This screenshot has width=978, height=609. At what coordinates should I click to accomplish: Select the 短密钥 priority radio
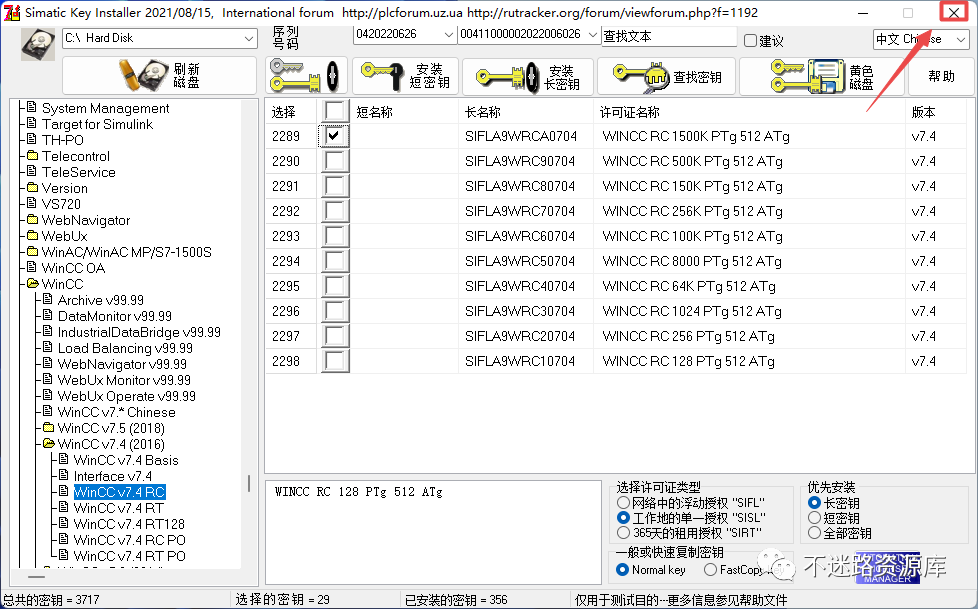pyautogui.click(x=814, y=518)
